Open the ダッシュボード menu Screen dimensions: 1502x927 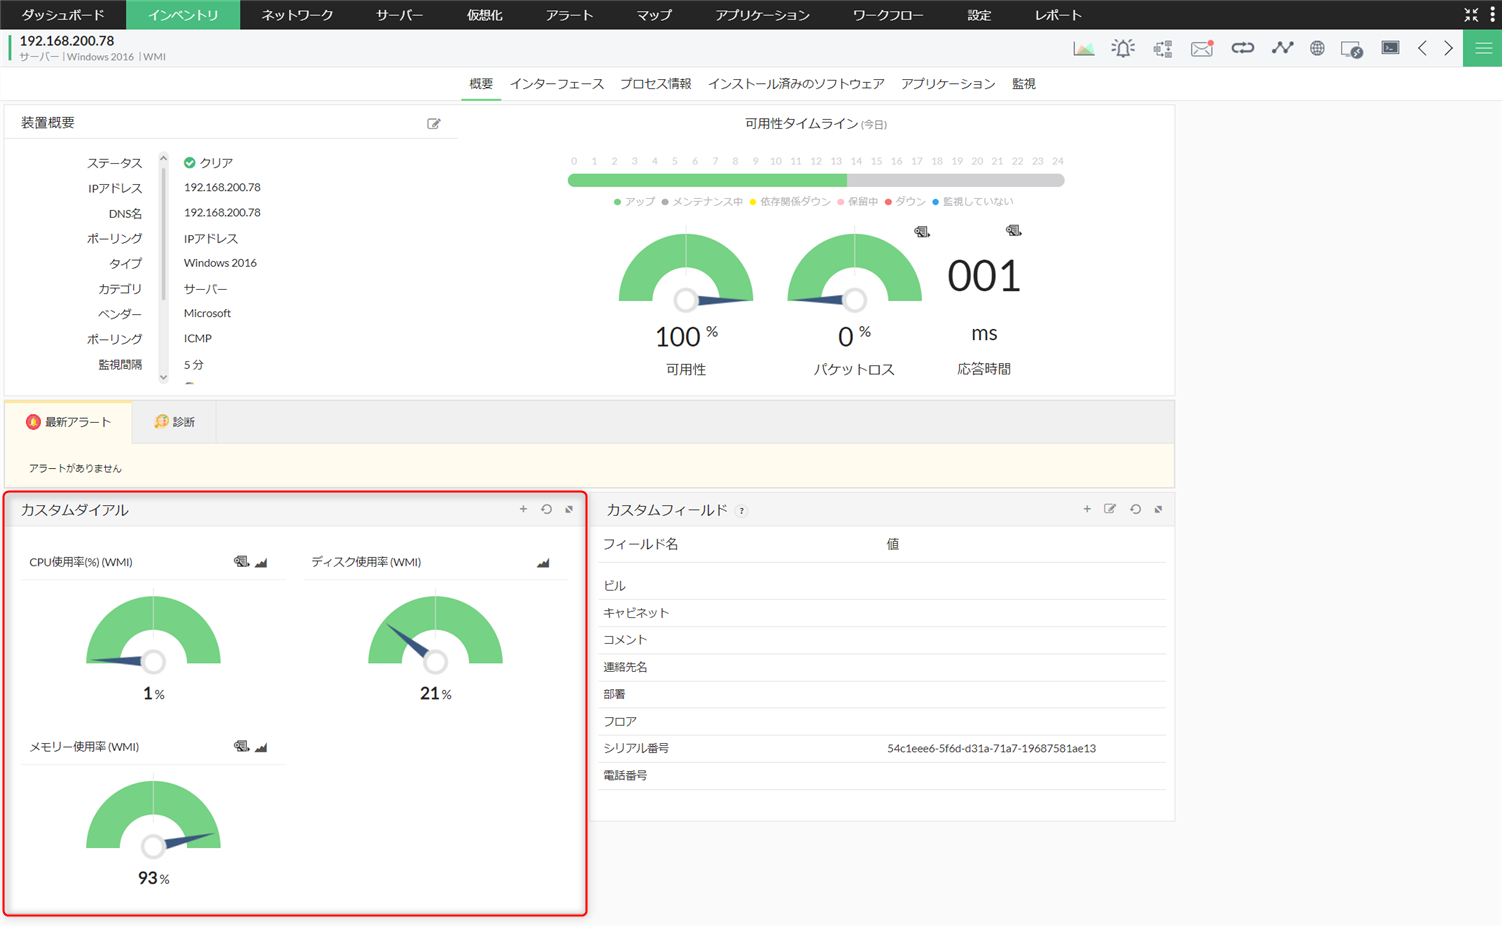pyautogui.click(x=63, y=15)
